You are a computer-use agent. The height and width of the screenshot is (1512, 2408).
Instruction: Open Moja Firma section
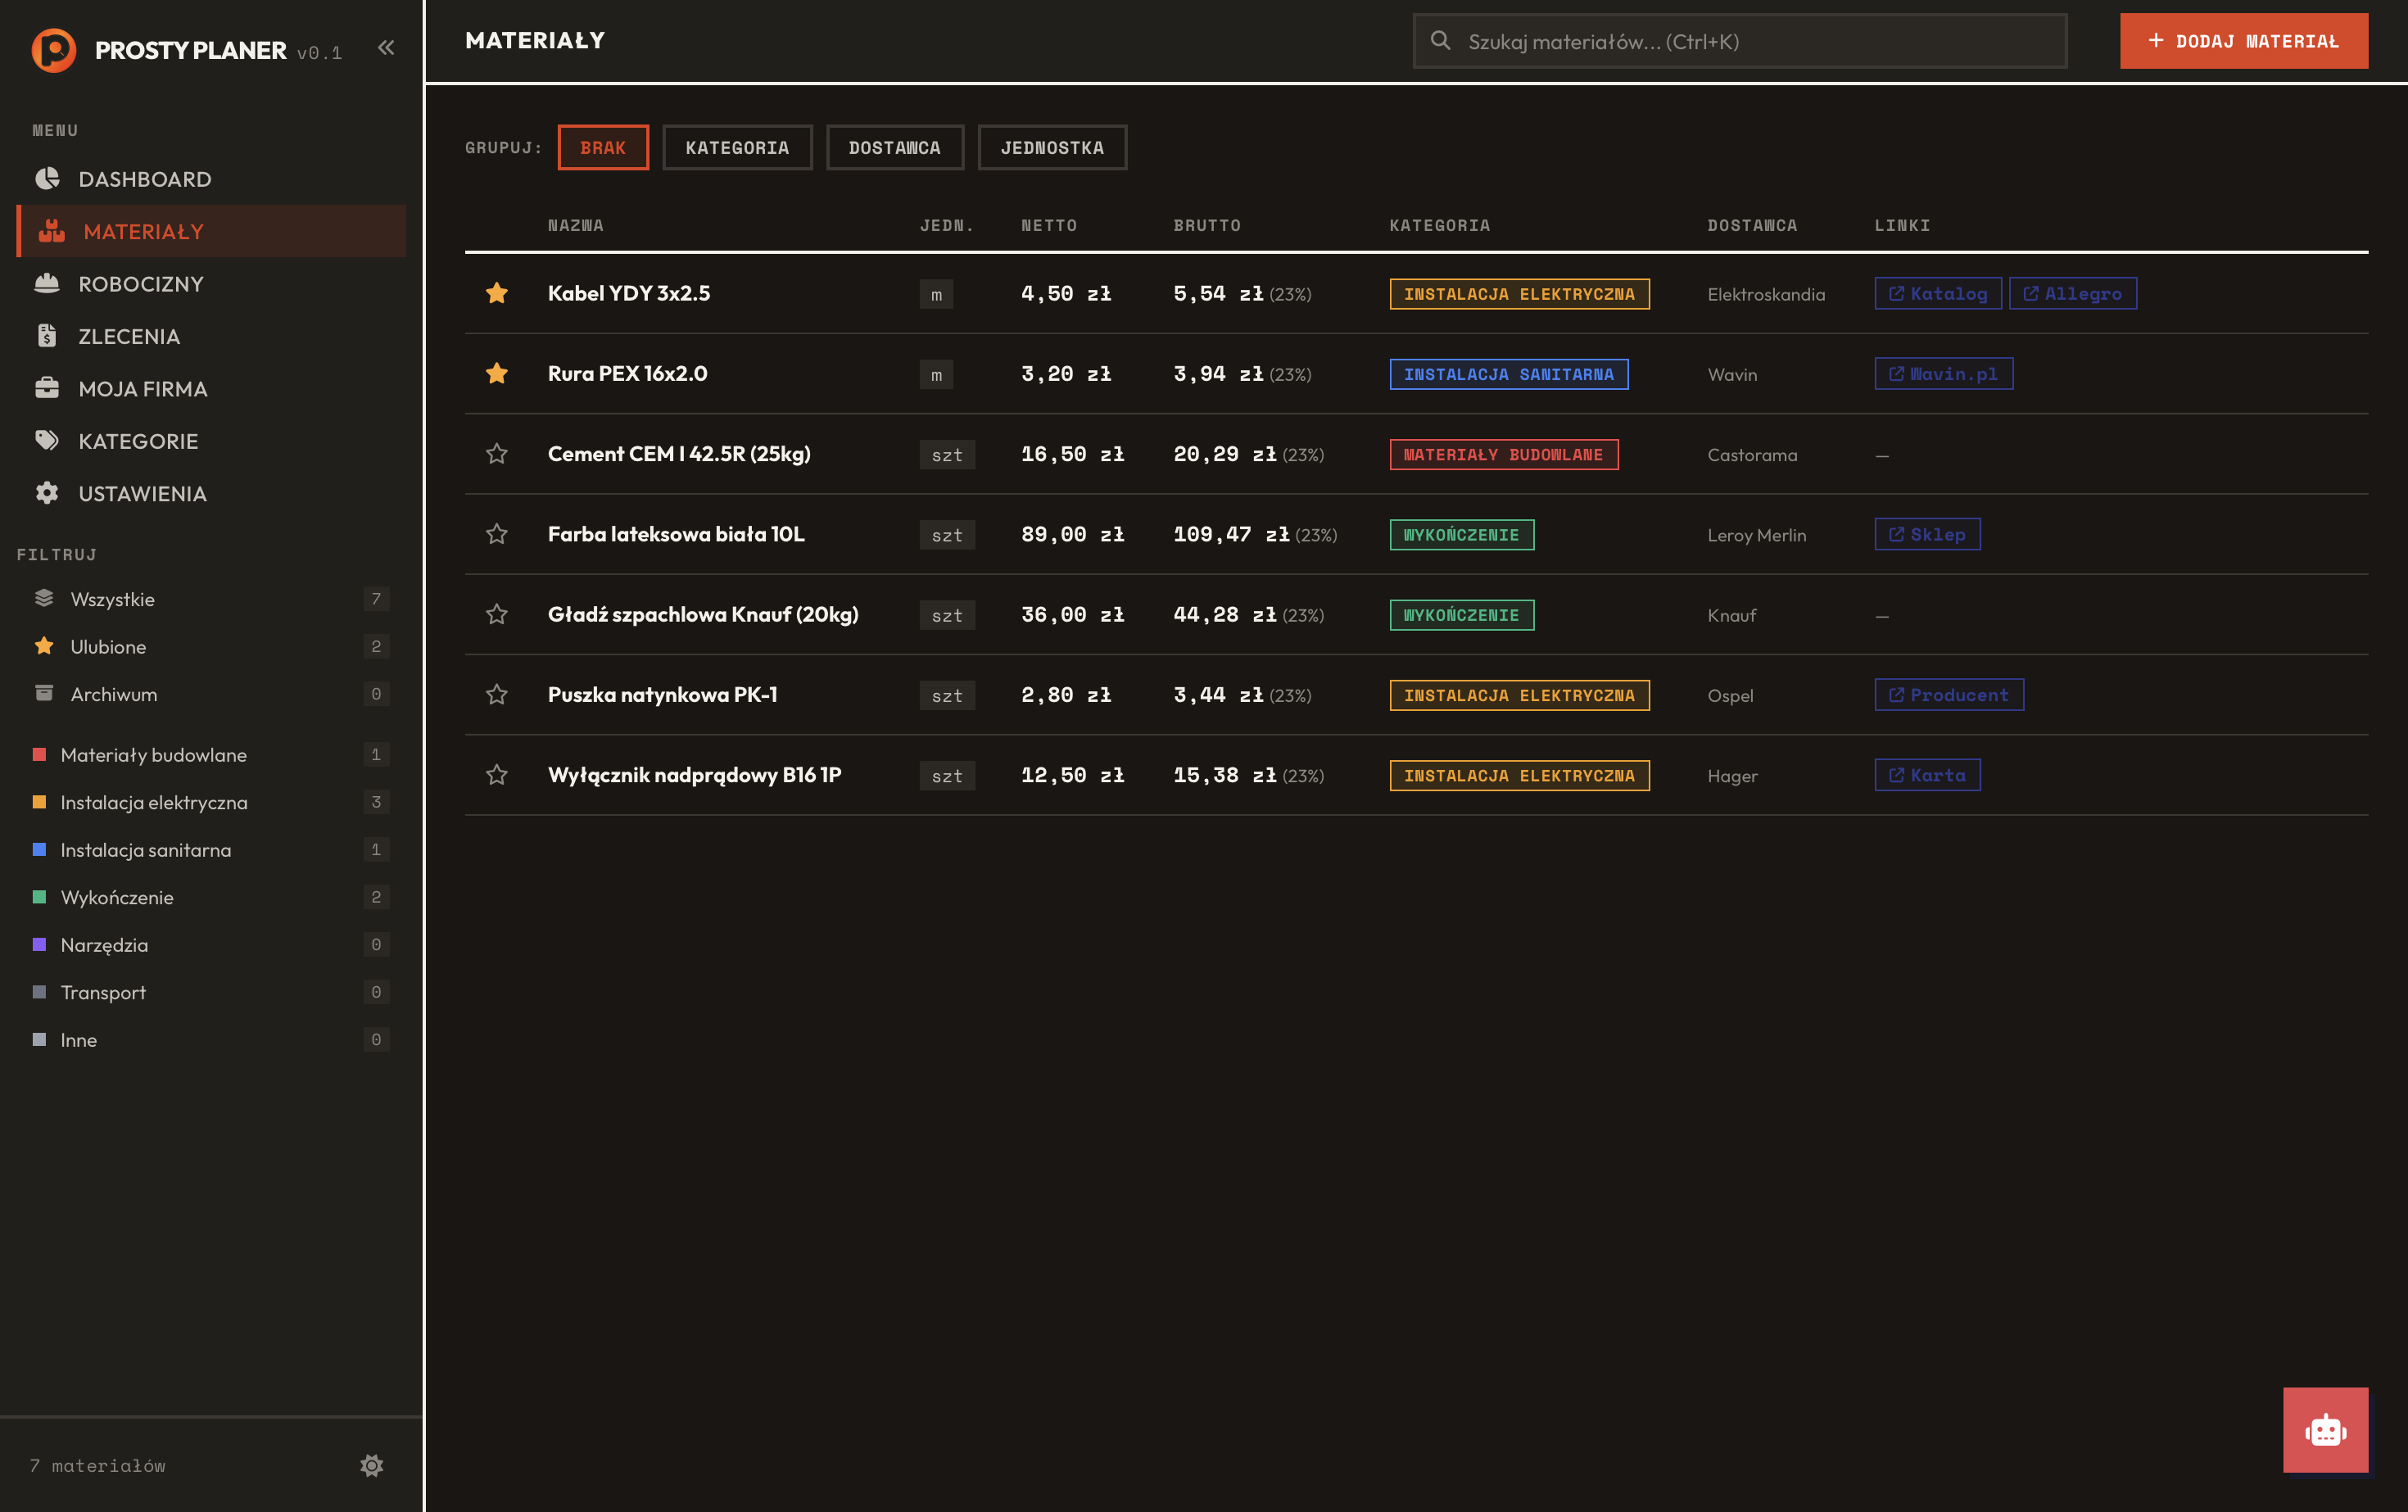143,389
